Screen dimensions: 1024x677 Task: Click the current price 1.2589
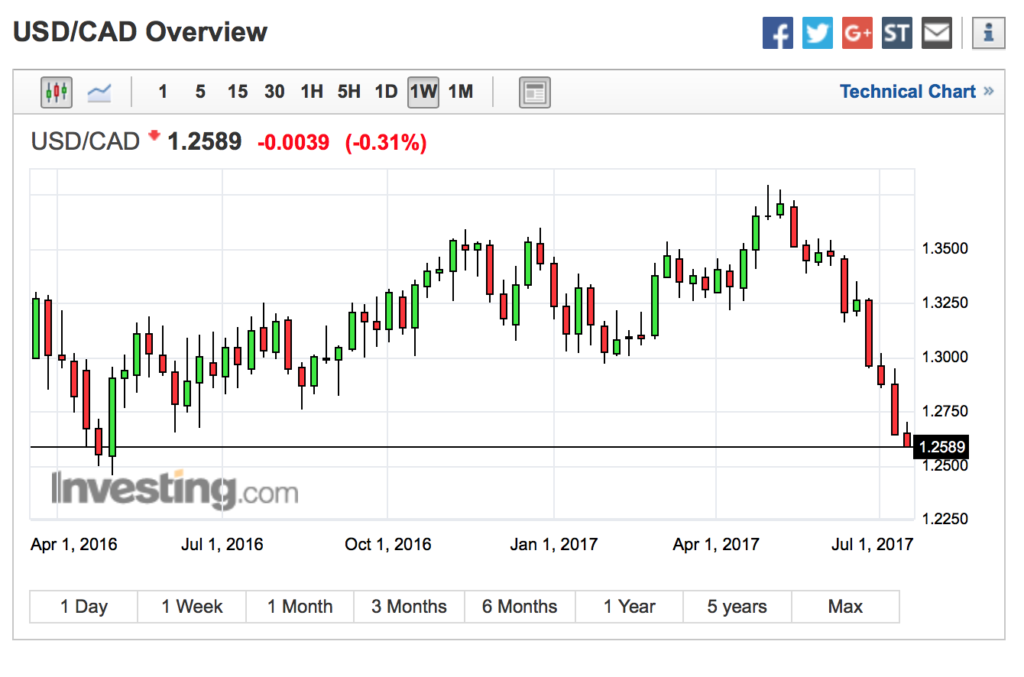pos(204,142)
